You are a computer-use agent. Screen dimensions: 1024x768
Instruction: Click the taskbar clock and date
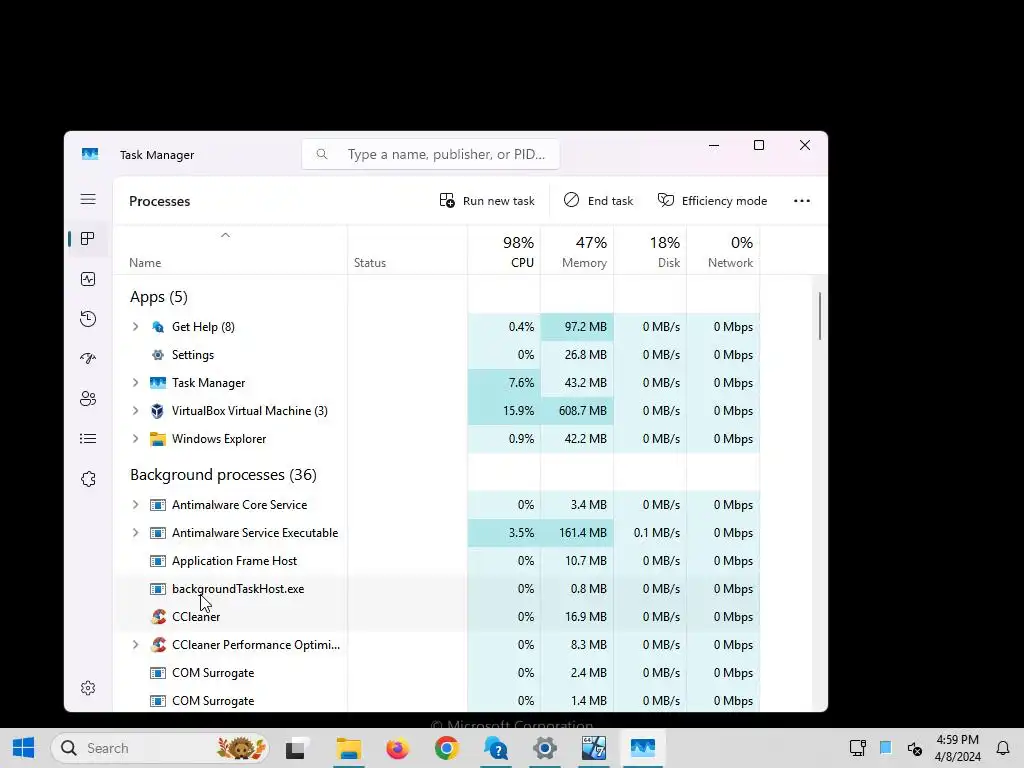[957, 748]
